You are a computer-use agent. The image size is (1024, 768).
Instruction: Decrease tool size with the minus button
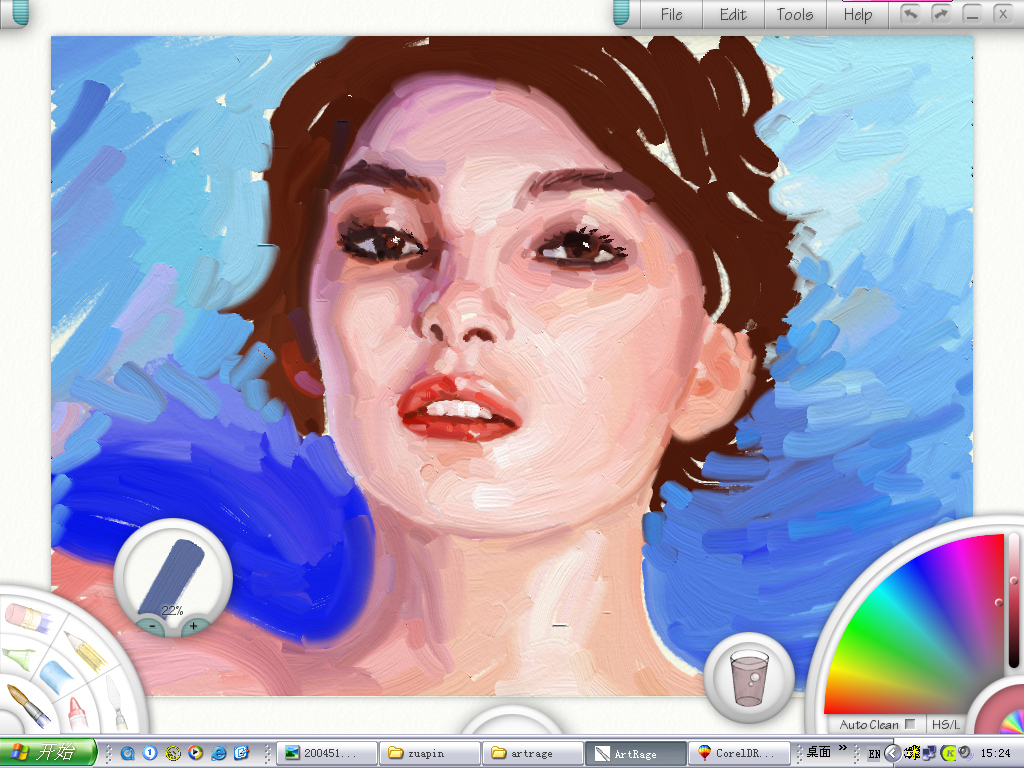pos(152,626)
